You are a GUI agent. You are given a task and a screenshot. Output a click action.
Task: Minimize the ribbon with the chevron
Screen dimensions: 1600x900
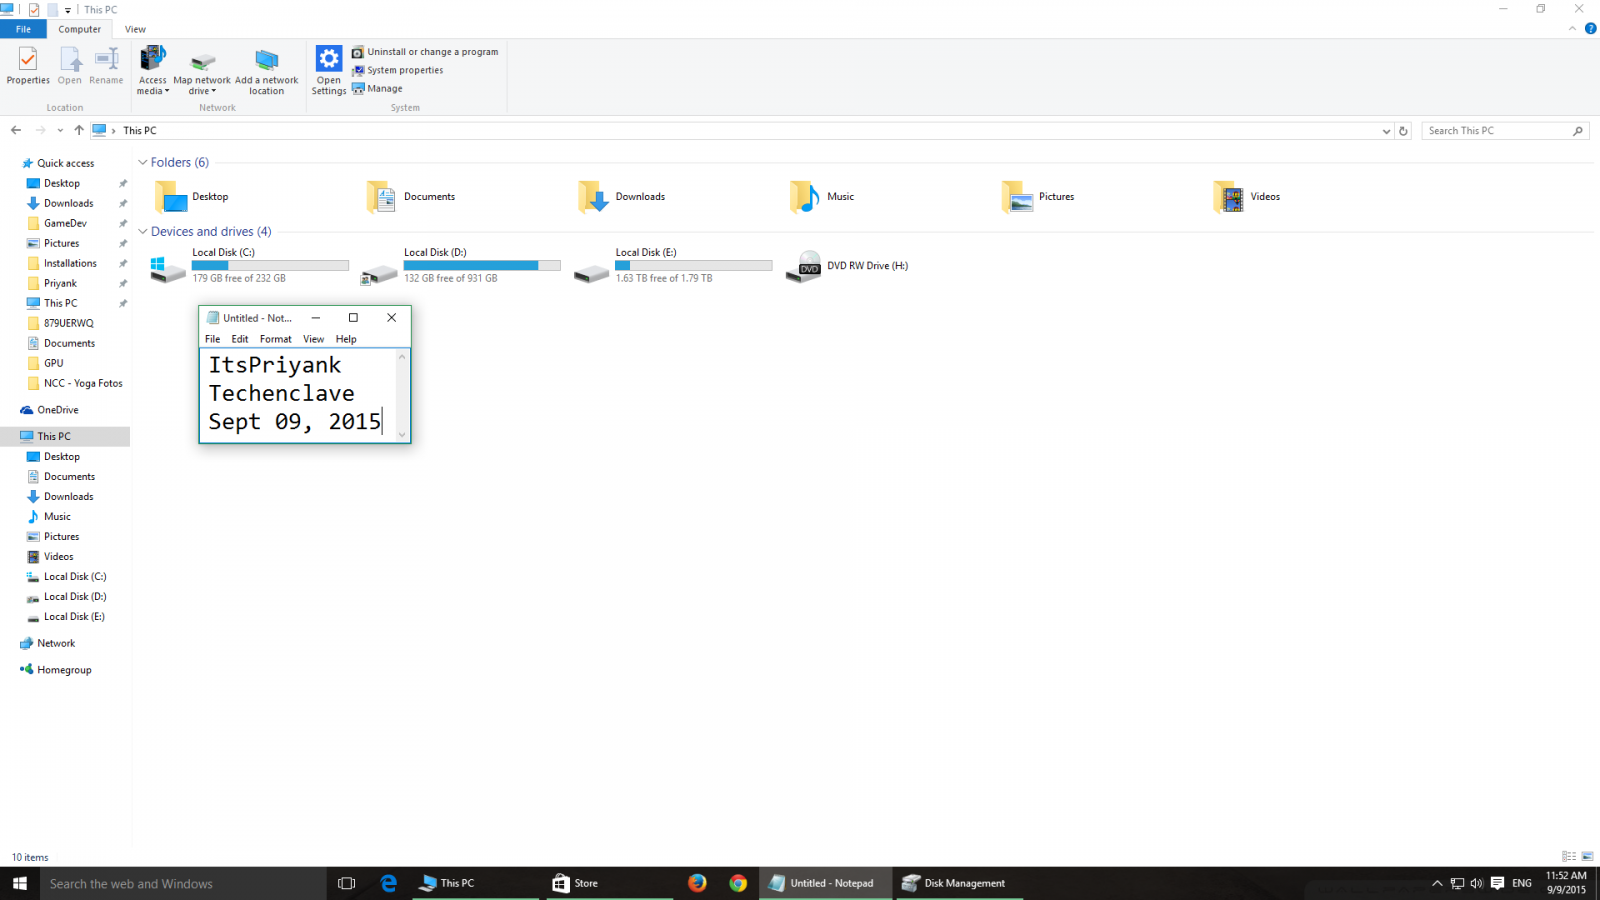(1572, 29)
